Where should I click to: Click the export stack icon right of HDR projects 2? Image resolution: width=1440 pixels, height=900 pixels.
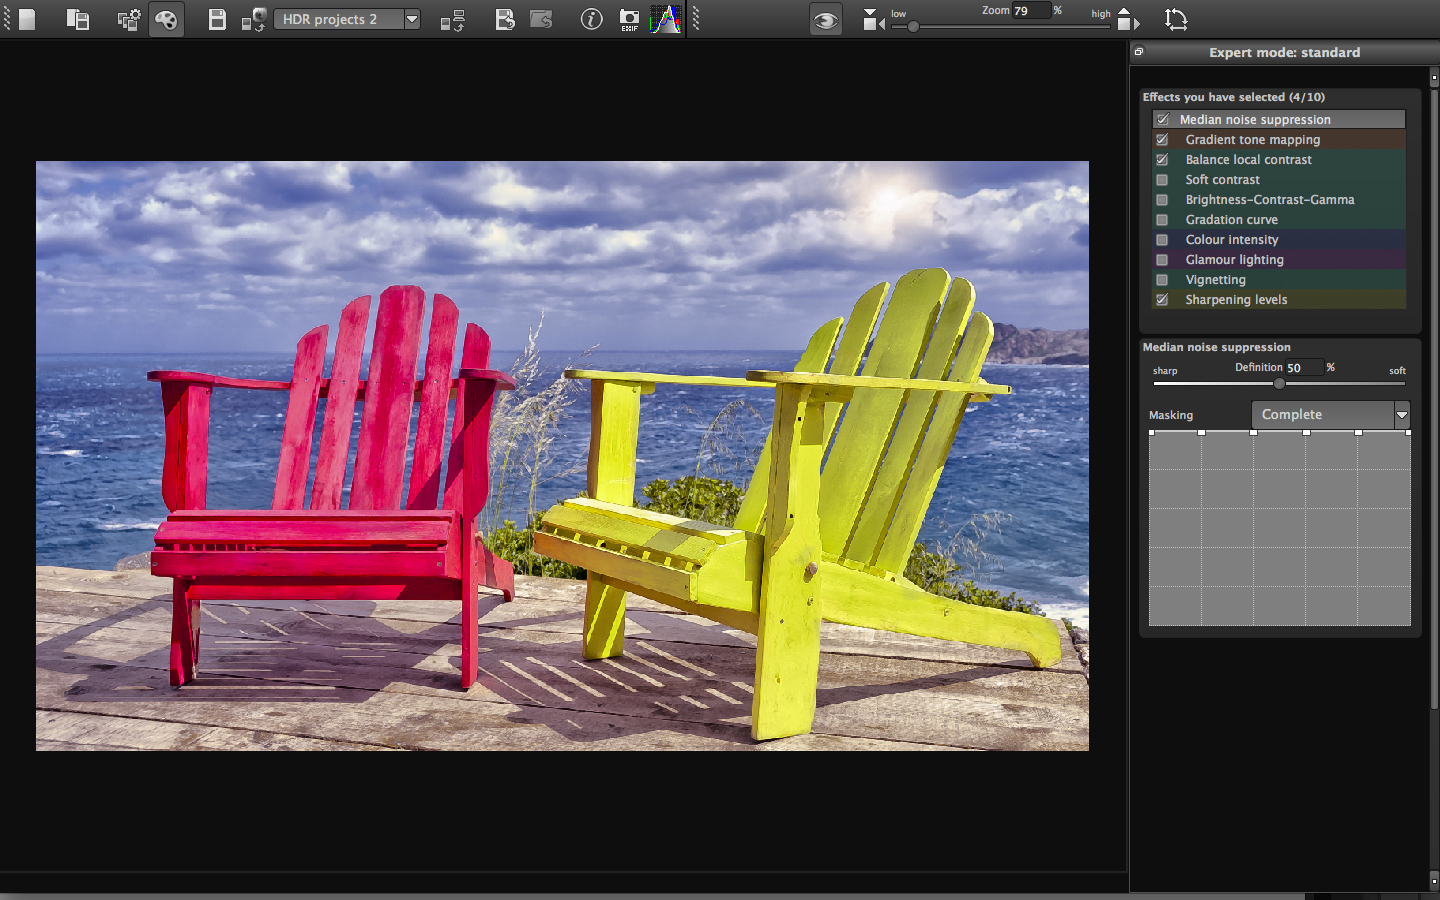(453, 19)
